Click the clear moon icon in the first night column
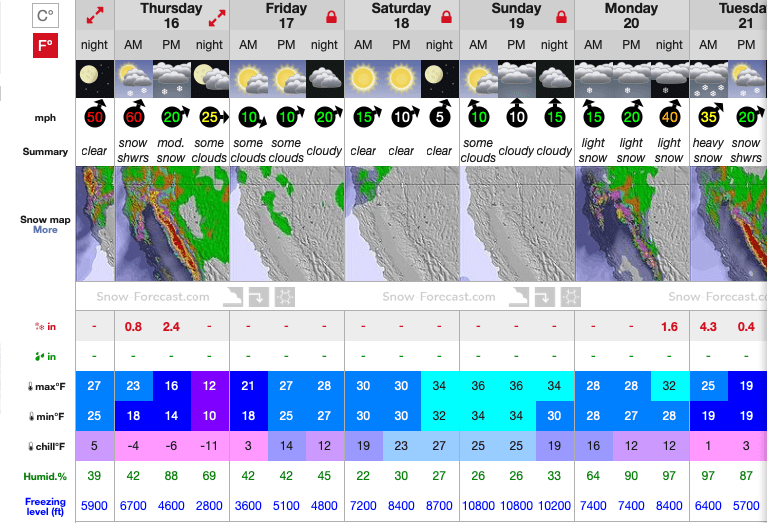 [x=95, y=79]
